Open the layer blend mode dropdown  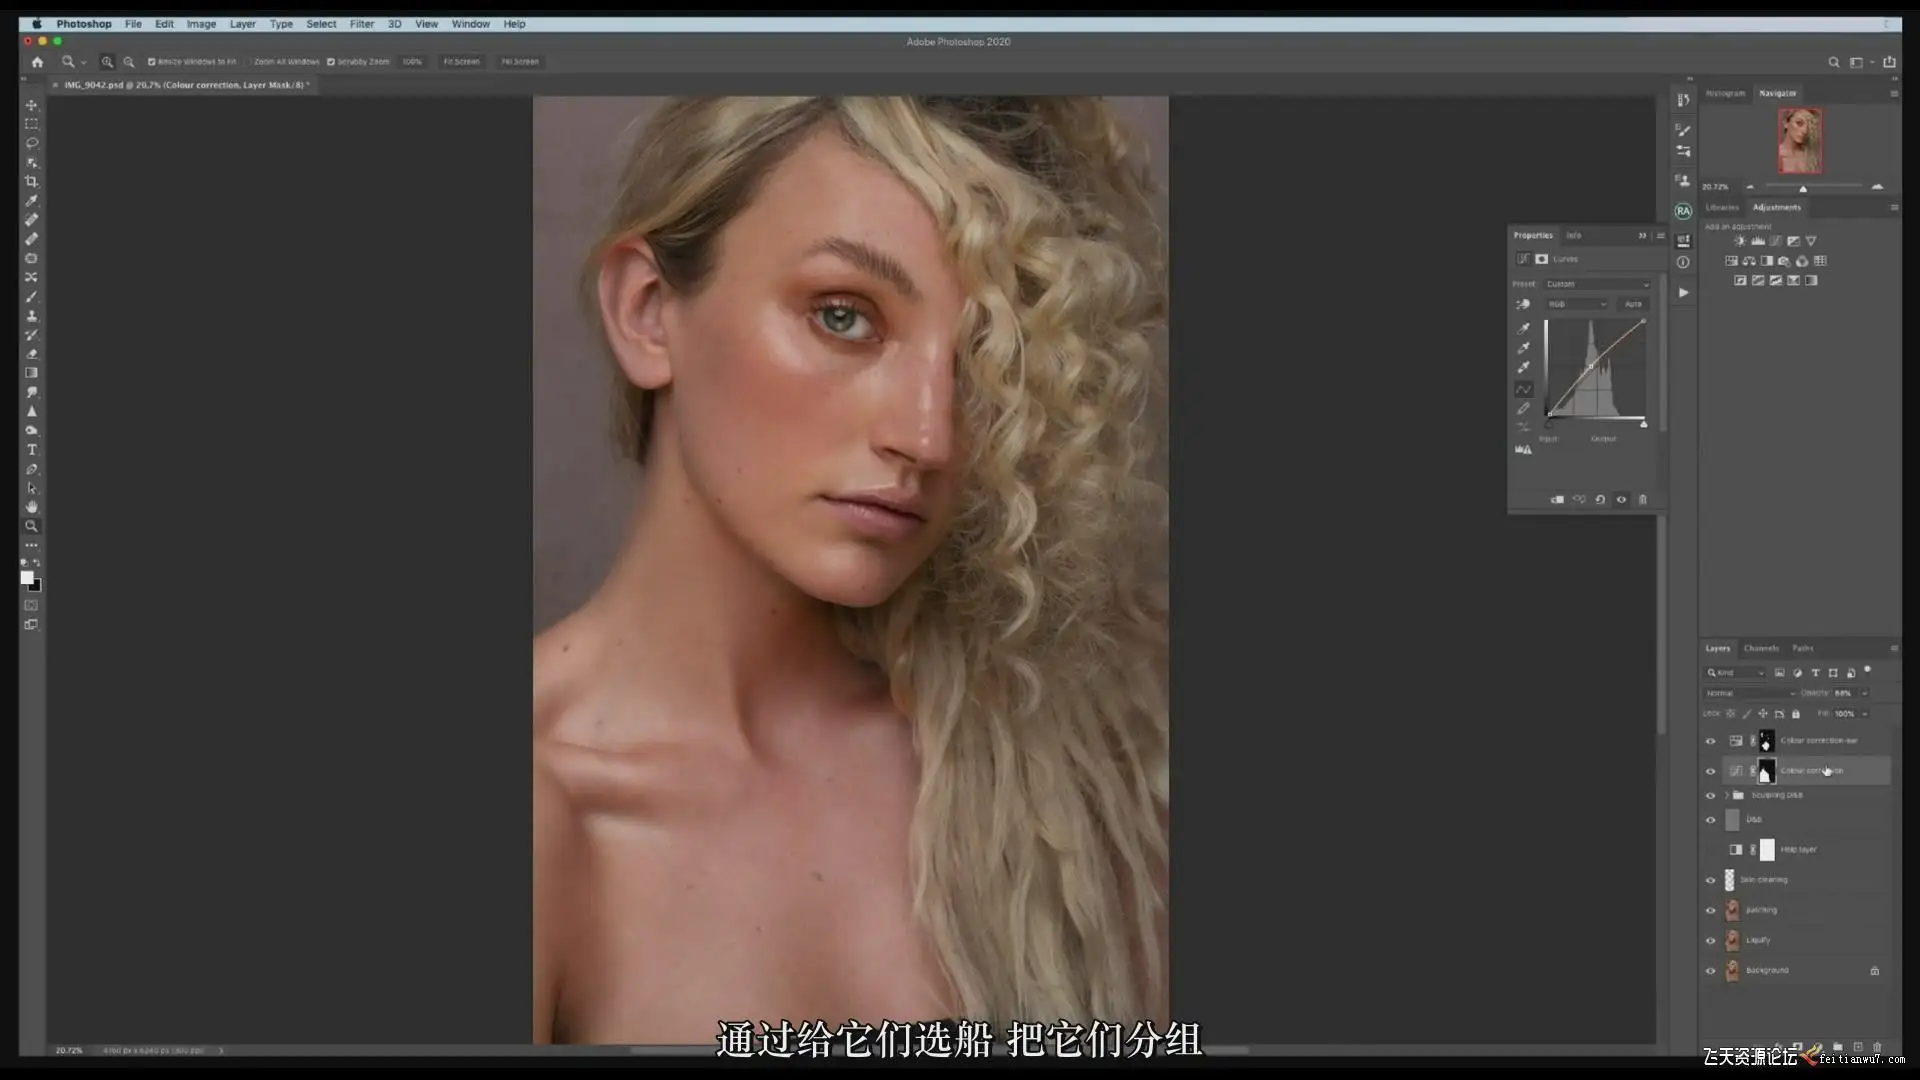click(x=1748, y=693)
